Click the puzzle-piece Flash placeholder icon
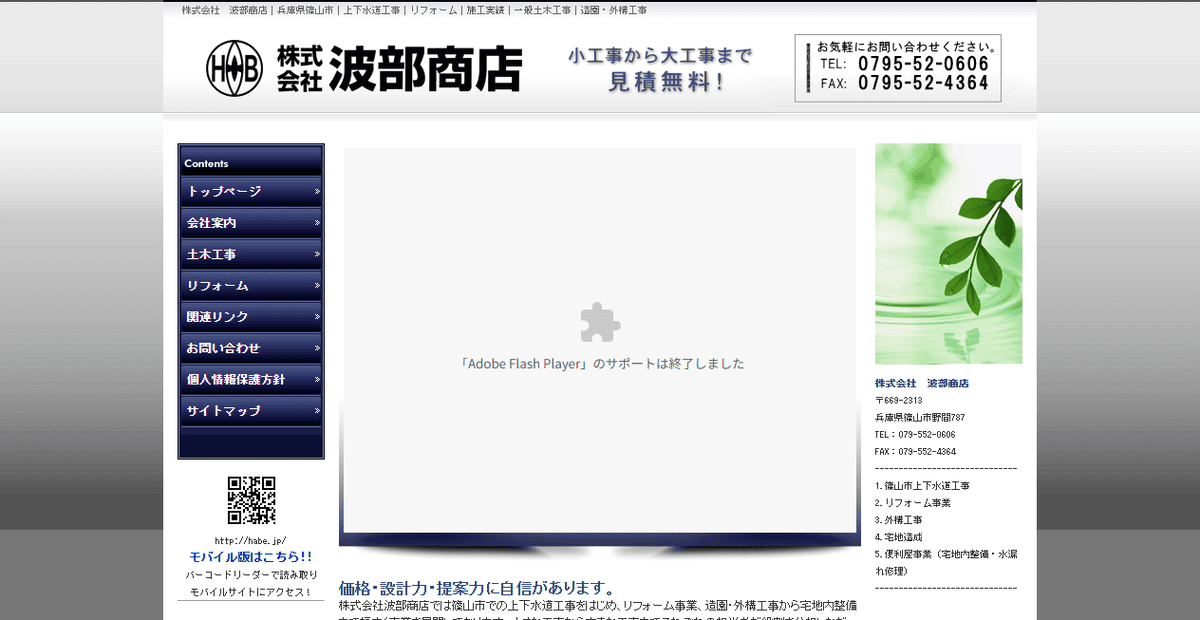Viewport: 1200px width, 620px height. (x=599, y=322)
